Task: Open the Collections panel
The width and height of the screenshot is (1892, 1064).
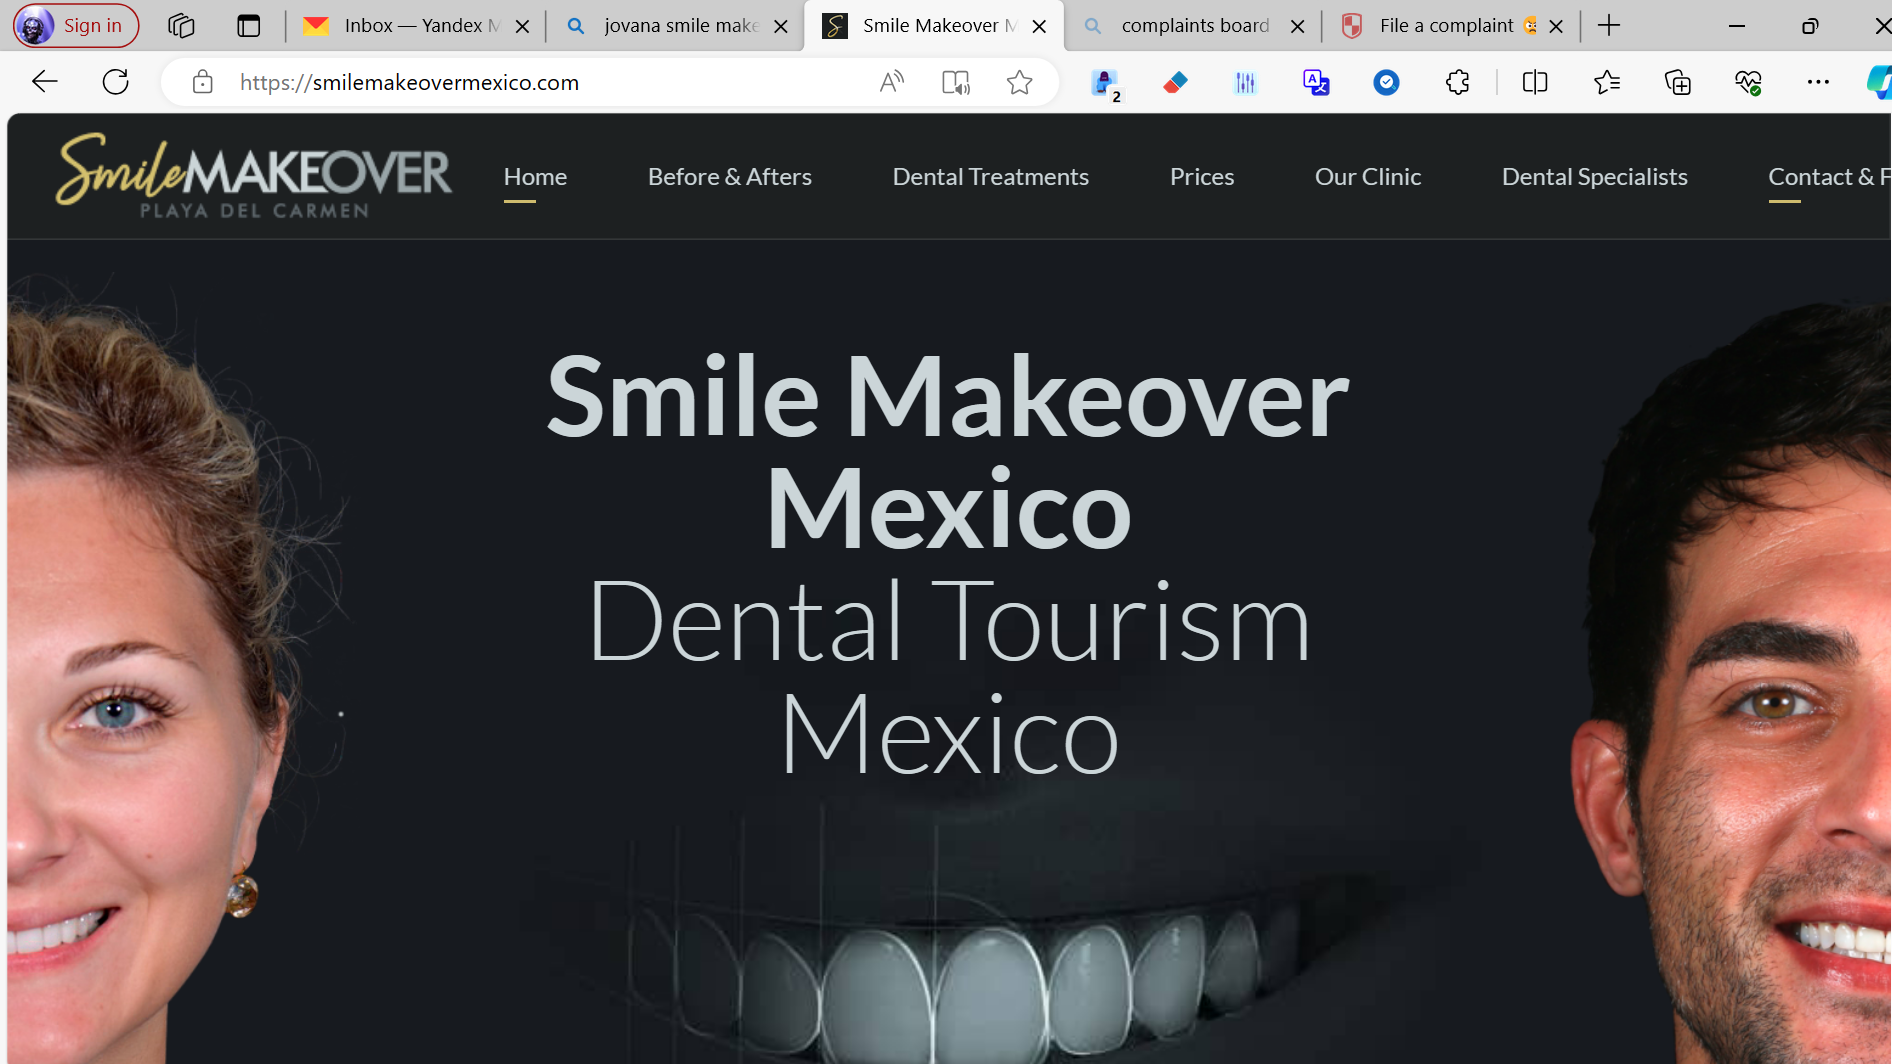Action: click(1678, 82)
